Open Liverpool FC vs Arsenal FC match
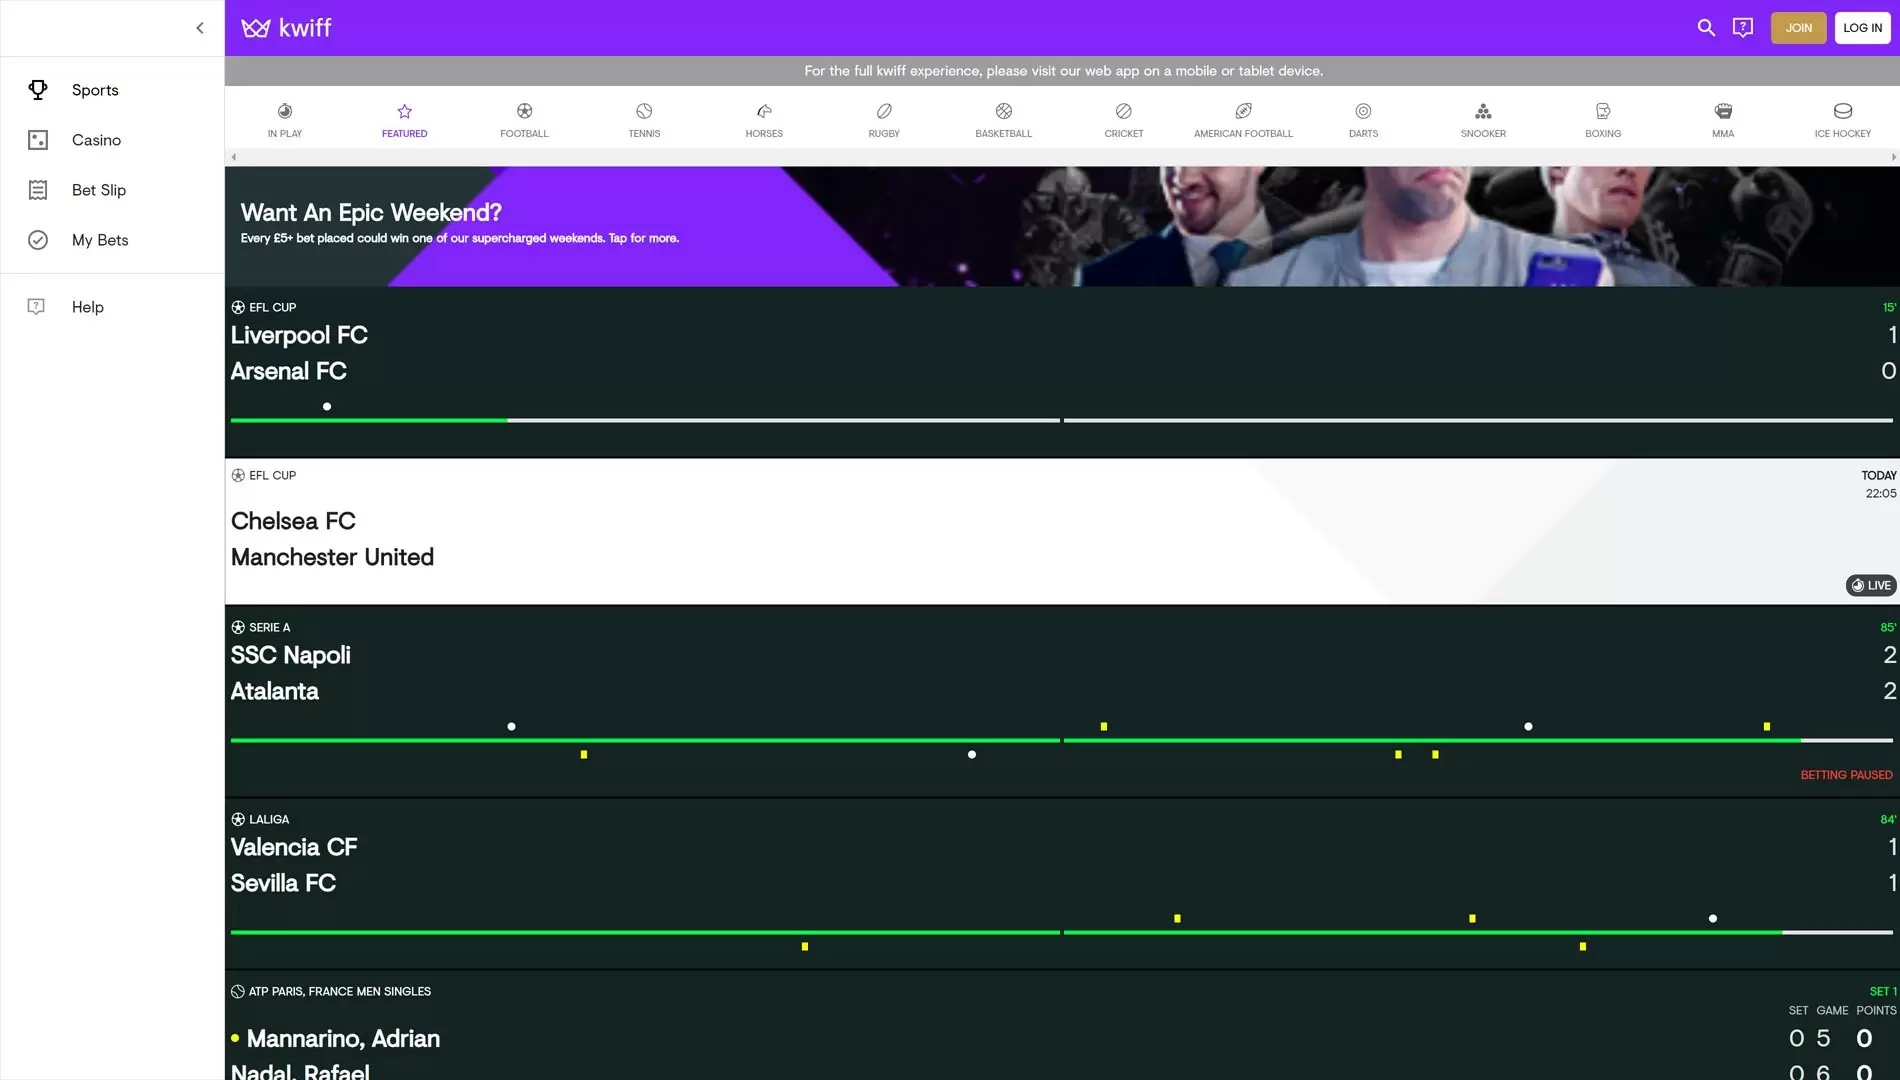The height and width of the screenshot is (1080, 1900). pos(1062,372)
